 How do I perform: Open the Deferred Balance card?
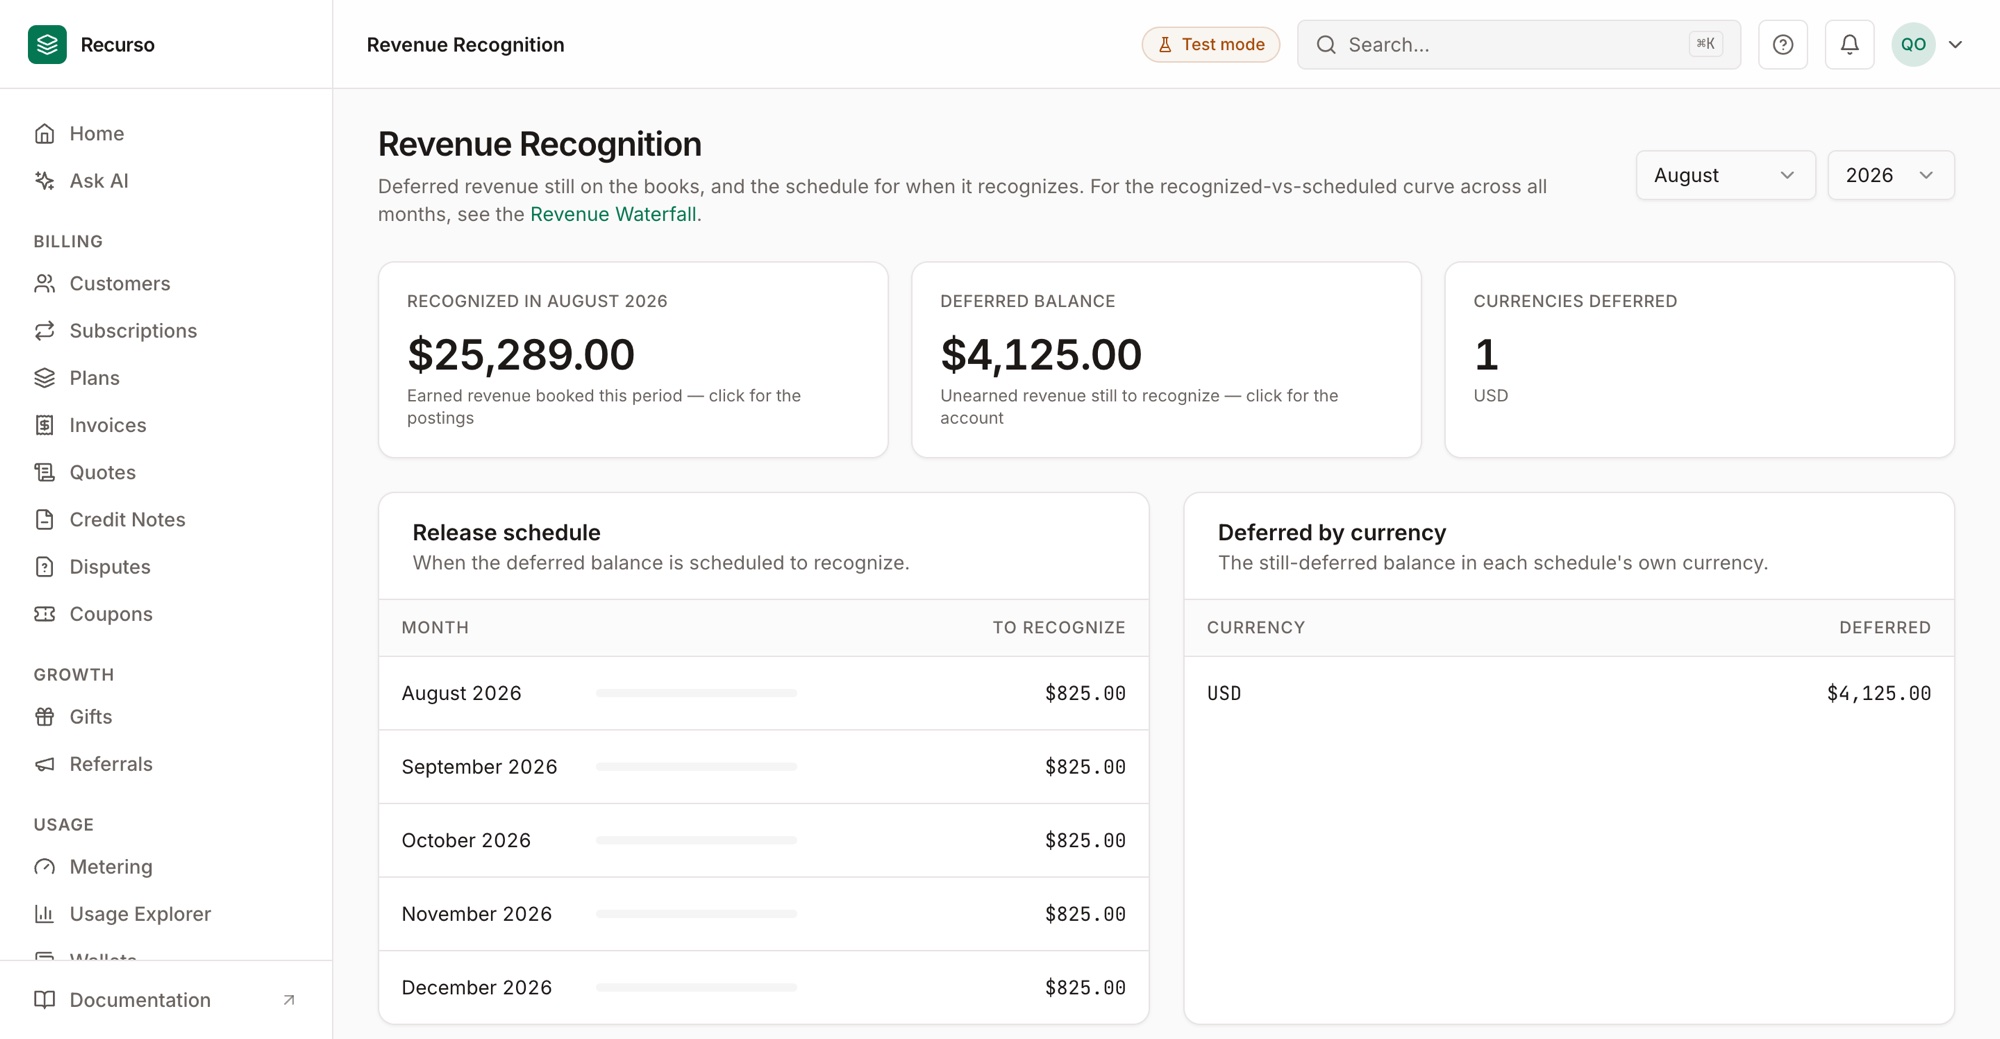coord(1166,360)
